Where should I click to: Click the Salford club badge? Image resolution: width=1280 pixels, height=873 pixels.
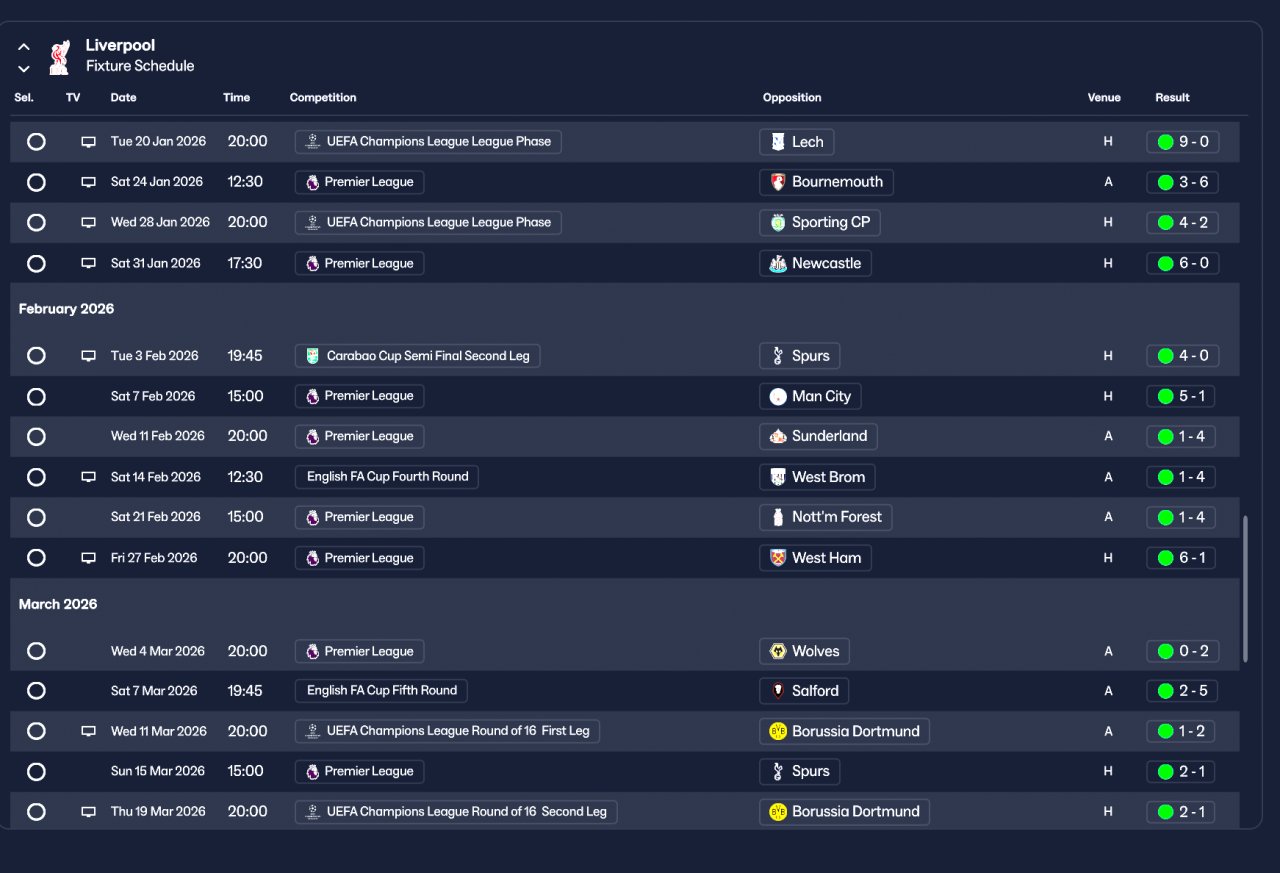pyautogui.click(x=778, y=691)
